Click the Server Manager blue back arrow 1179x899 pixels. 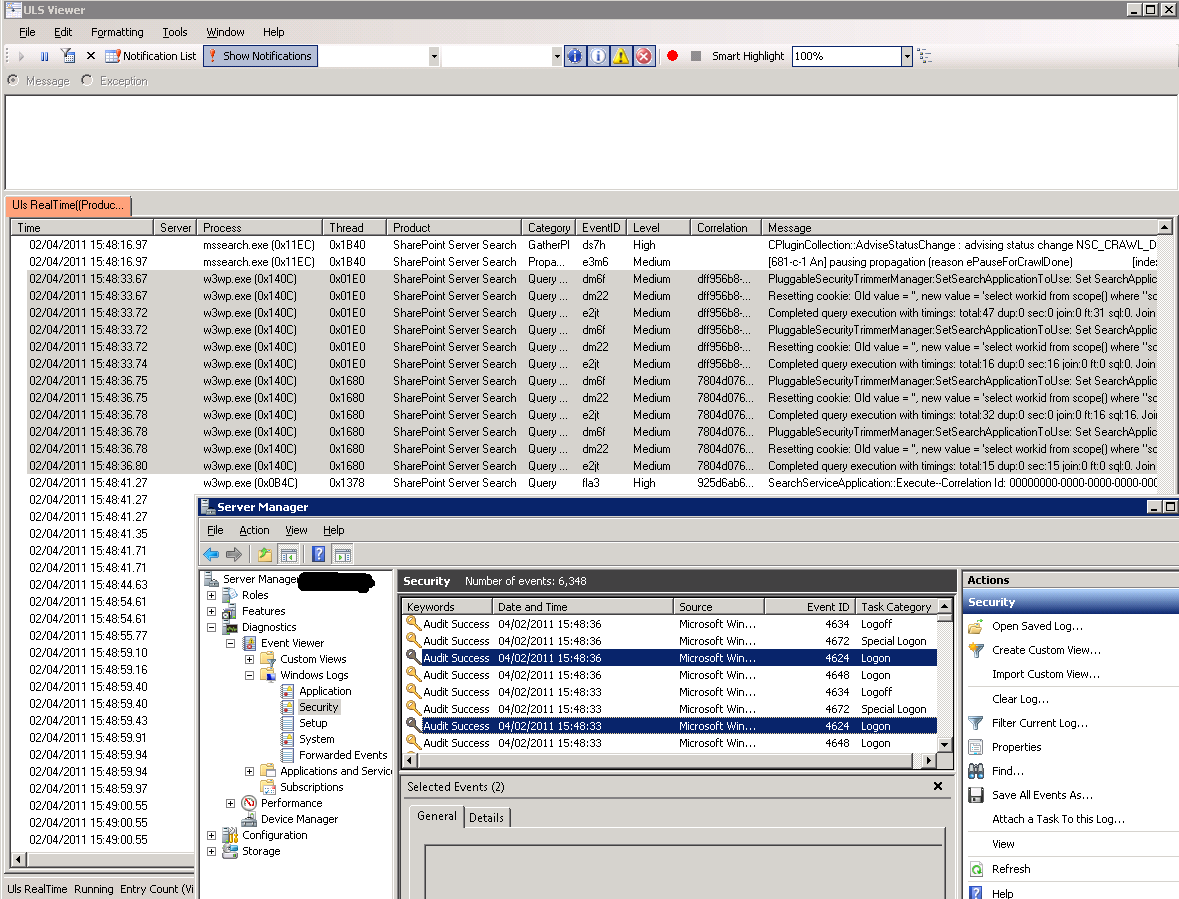click(211, 554)
